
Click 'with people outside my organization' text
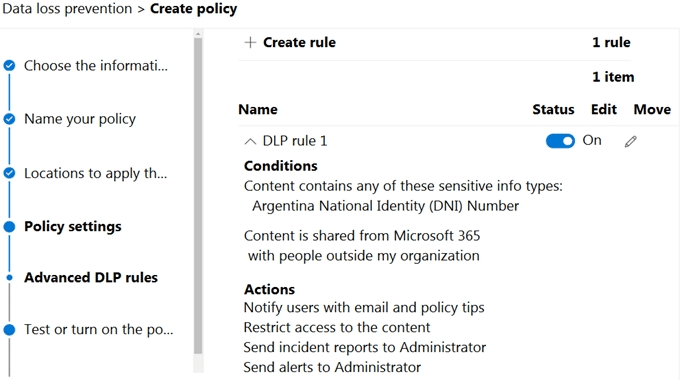[364, 256]
